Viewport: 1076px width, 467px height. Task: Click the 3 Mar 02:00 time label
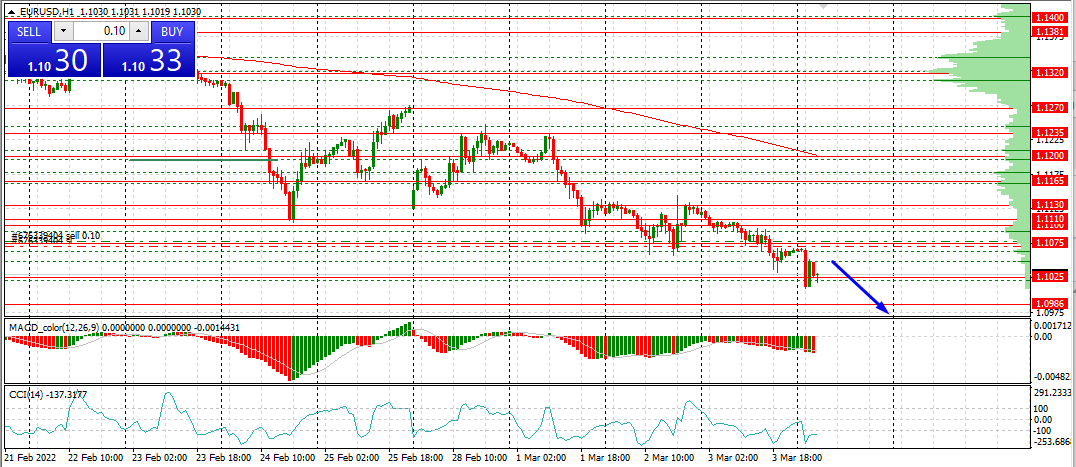(733, 457)
